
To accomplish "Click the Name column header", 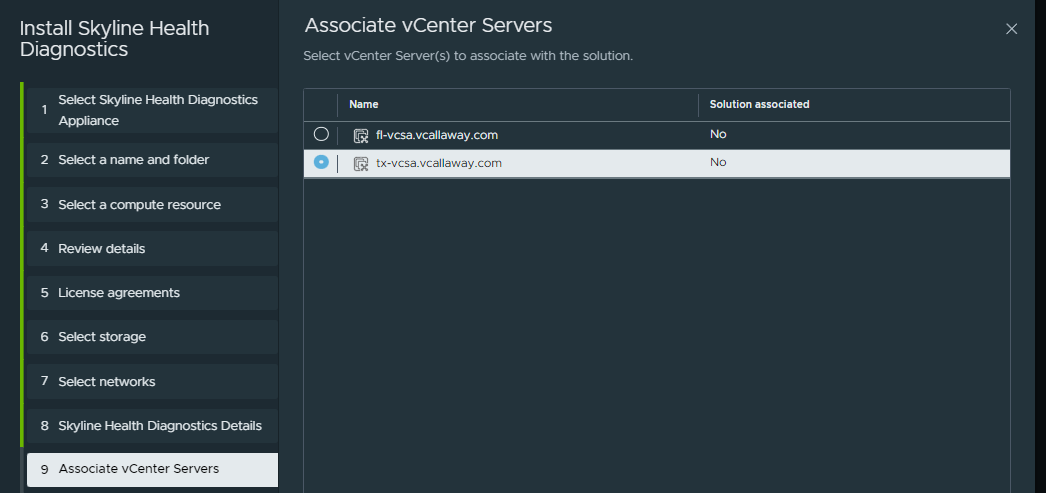I will 364,105.
